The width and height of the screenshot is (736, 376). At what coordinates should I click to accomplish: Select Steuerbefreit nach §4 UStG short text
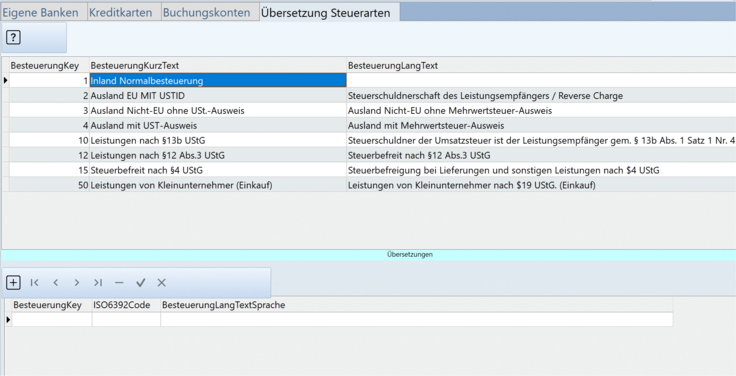(217, 170)
